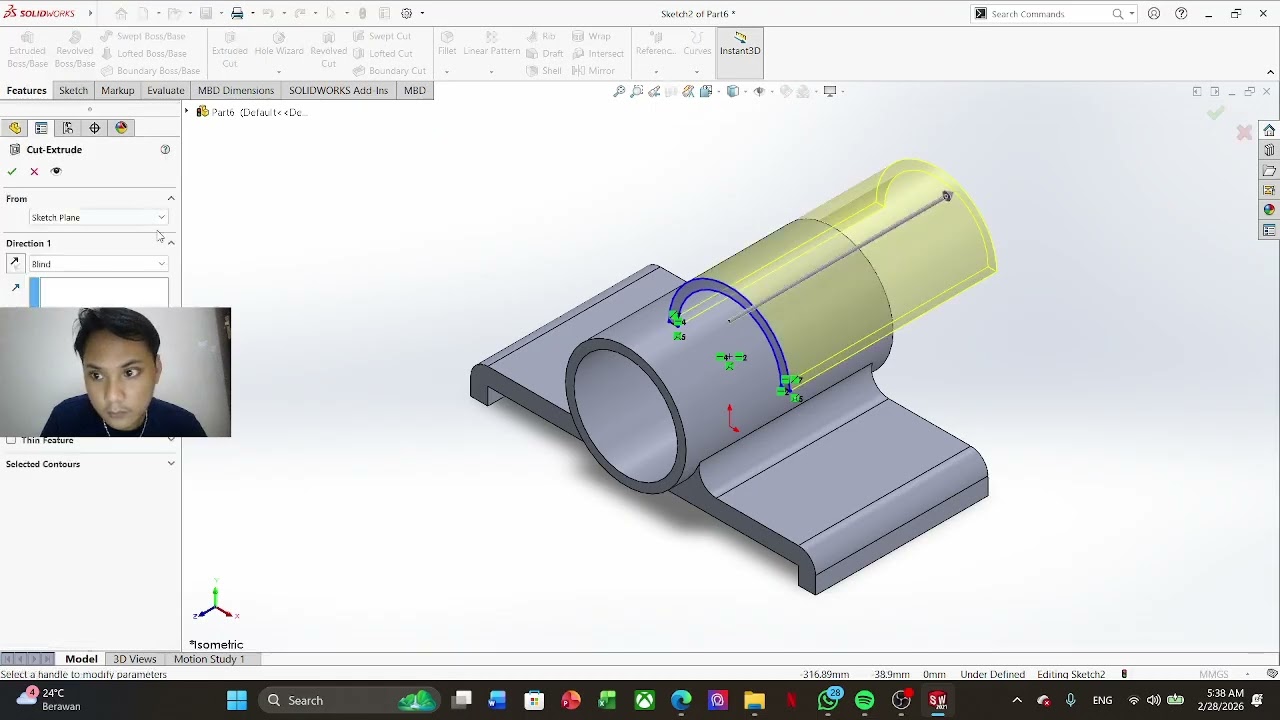This screenshot has height=720, width=1280.
Task: Expand Part6 flyout design tree
Action: [x=187, y=112]
